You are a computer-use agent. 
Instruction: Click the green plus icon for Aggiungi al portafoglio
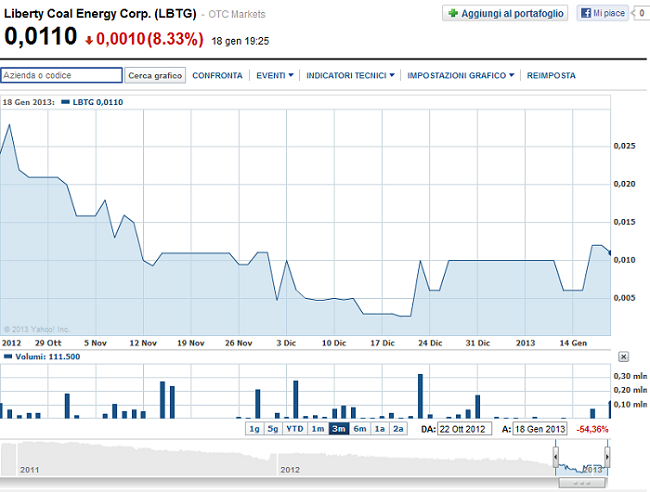453,13
